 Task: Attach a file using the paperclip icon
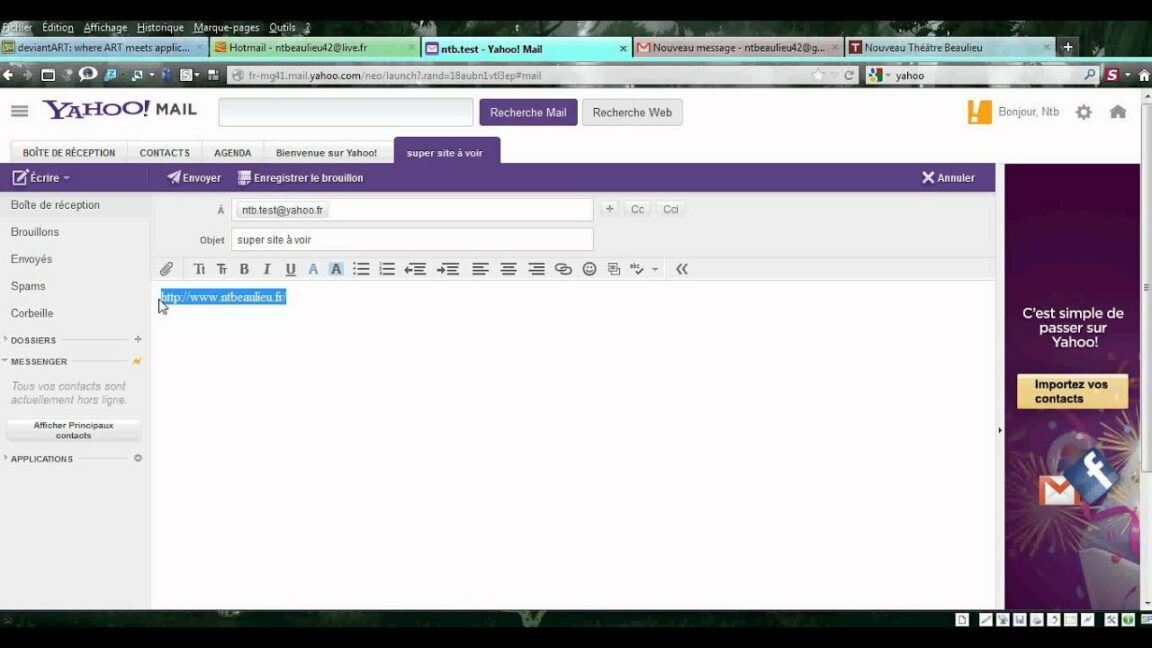click(x=166, y=269)
